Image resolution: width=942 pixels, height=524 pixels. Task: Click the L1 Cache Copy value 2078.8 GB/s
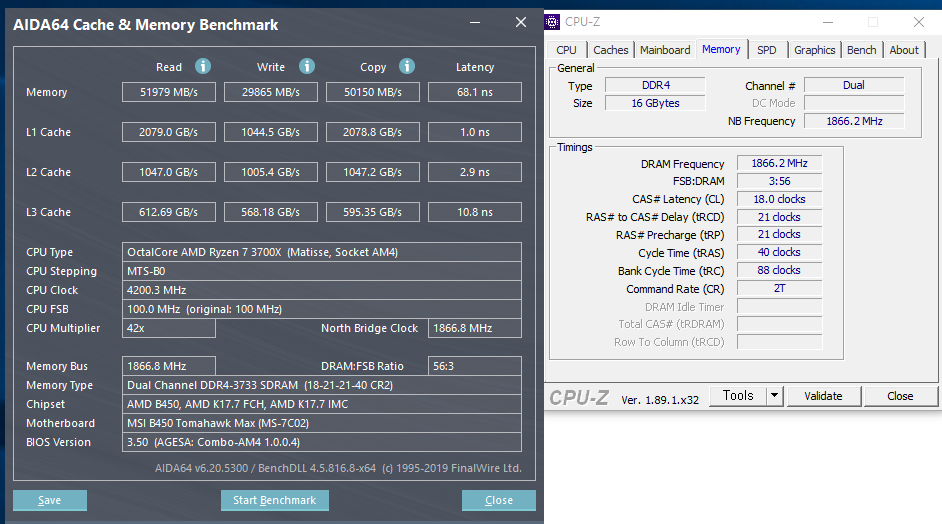[x=373, y=132]
